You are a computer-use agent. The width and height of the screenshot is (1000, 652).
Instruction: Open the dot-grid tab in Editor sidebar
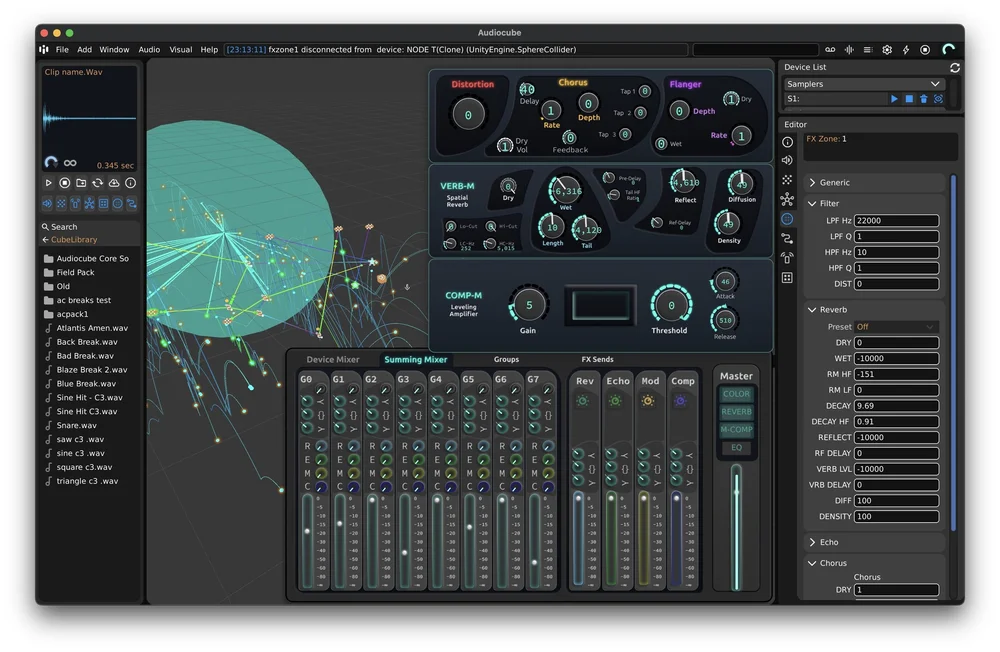tap(788, 180)
